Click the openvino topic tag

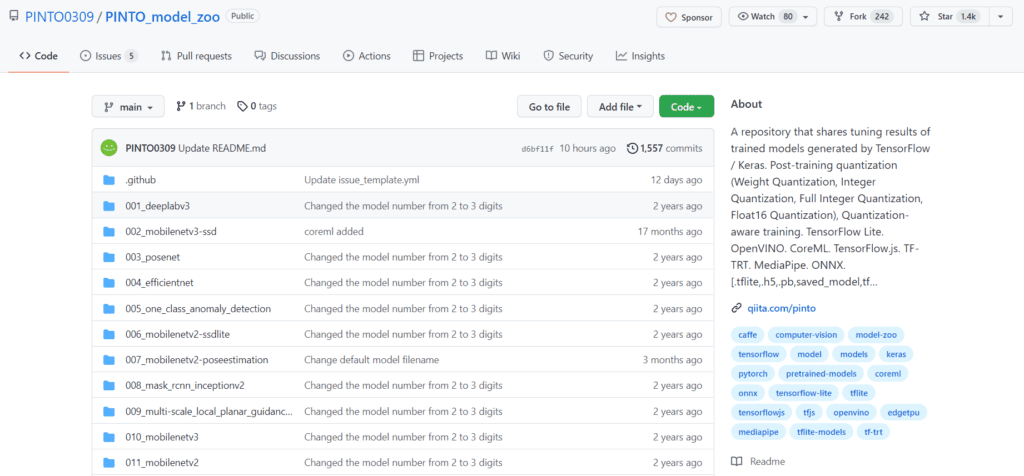coord(851,412)
